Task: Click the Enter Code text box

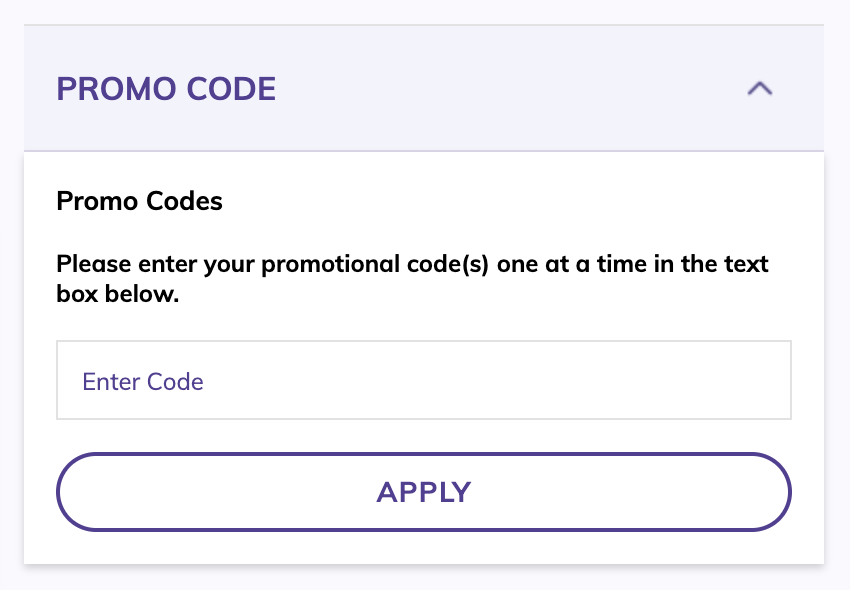Action: point(424,380)
